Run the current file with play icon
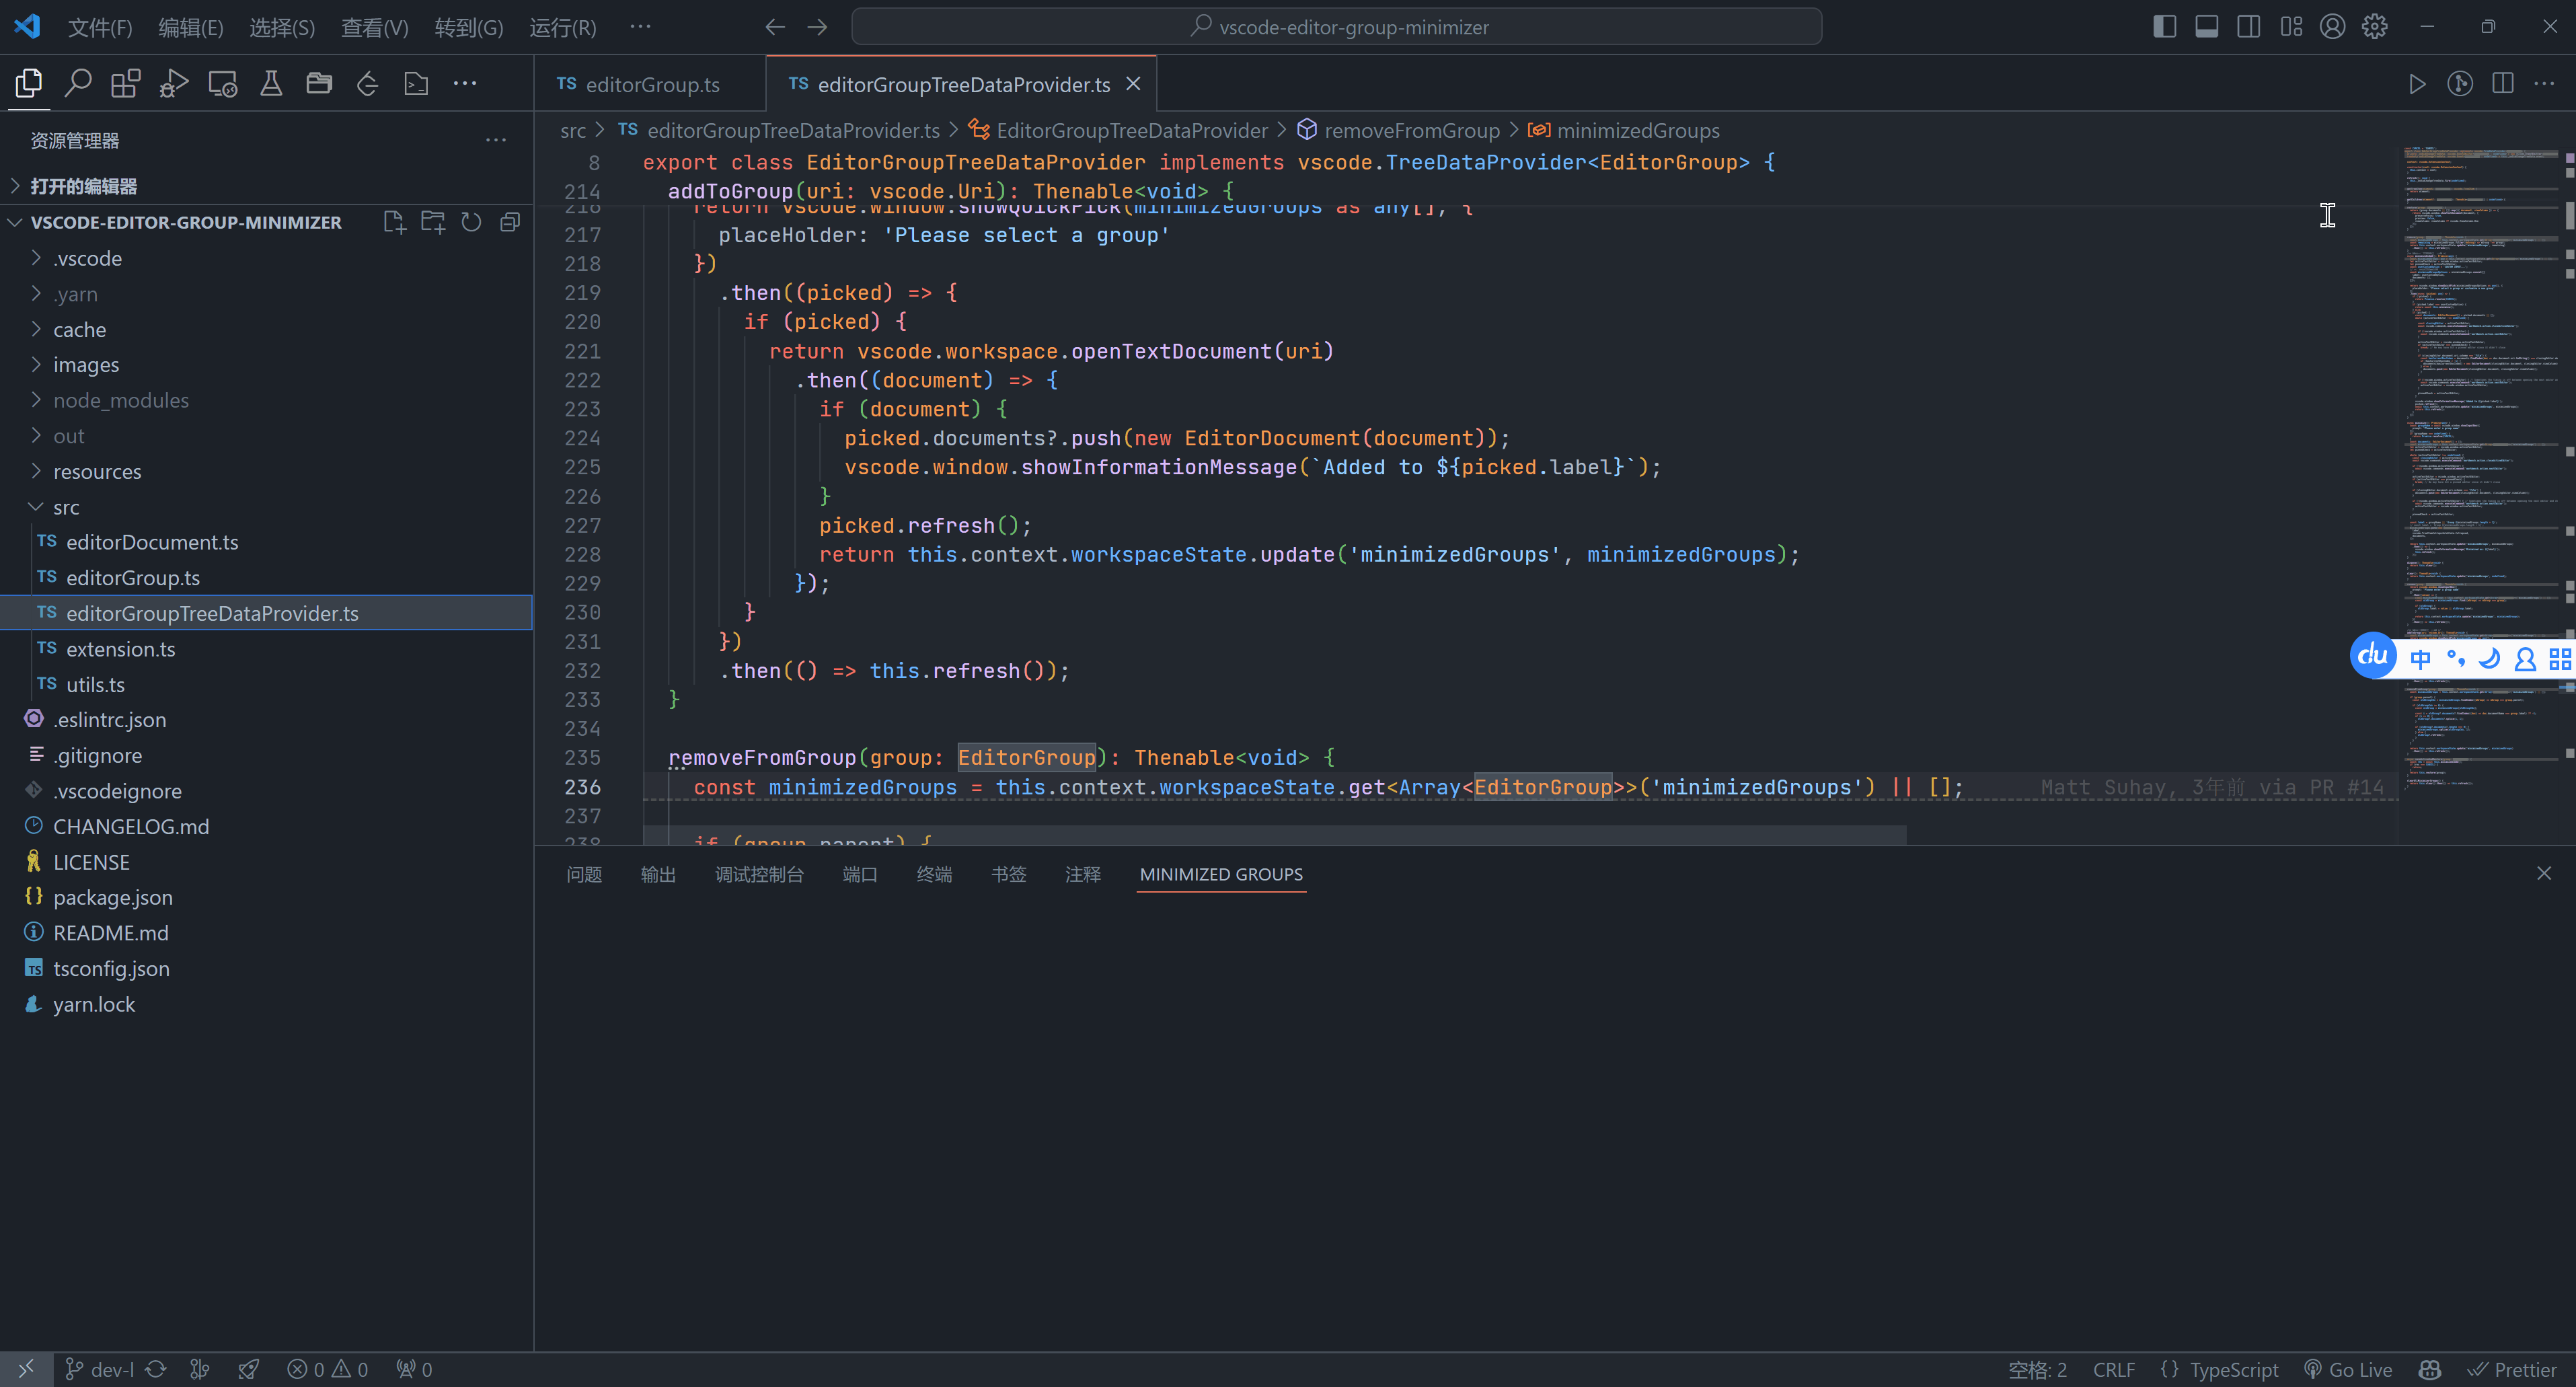The image size is (2576, 1387). (2417, 84)
